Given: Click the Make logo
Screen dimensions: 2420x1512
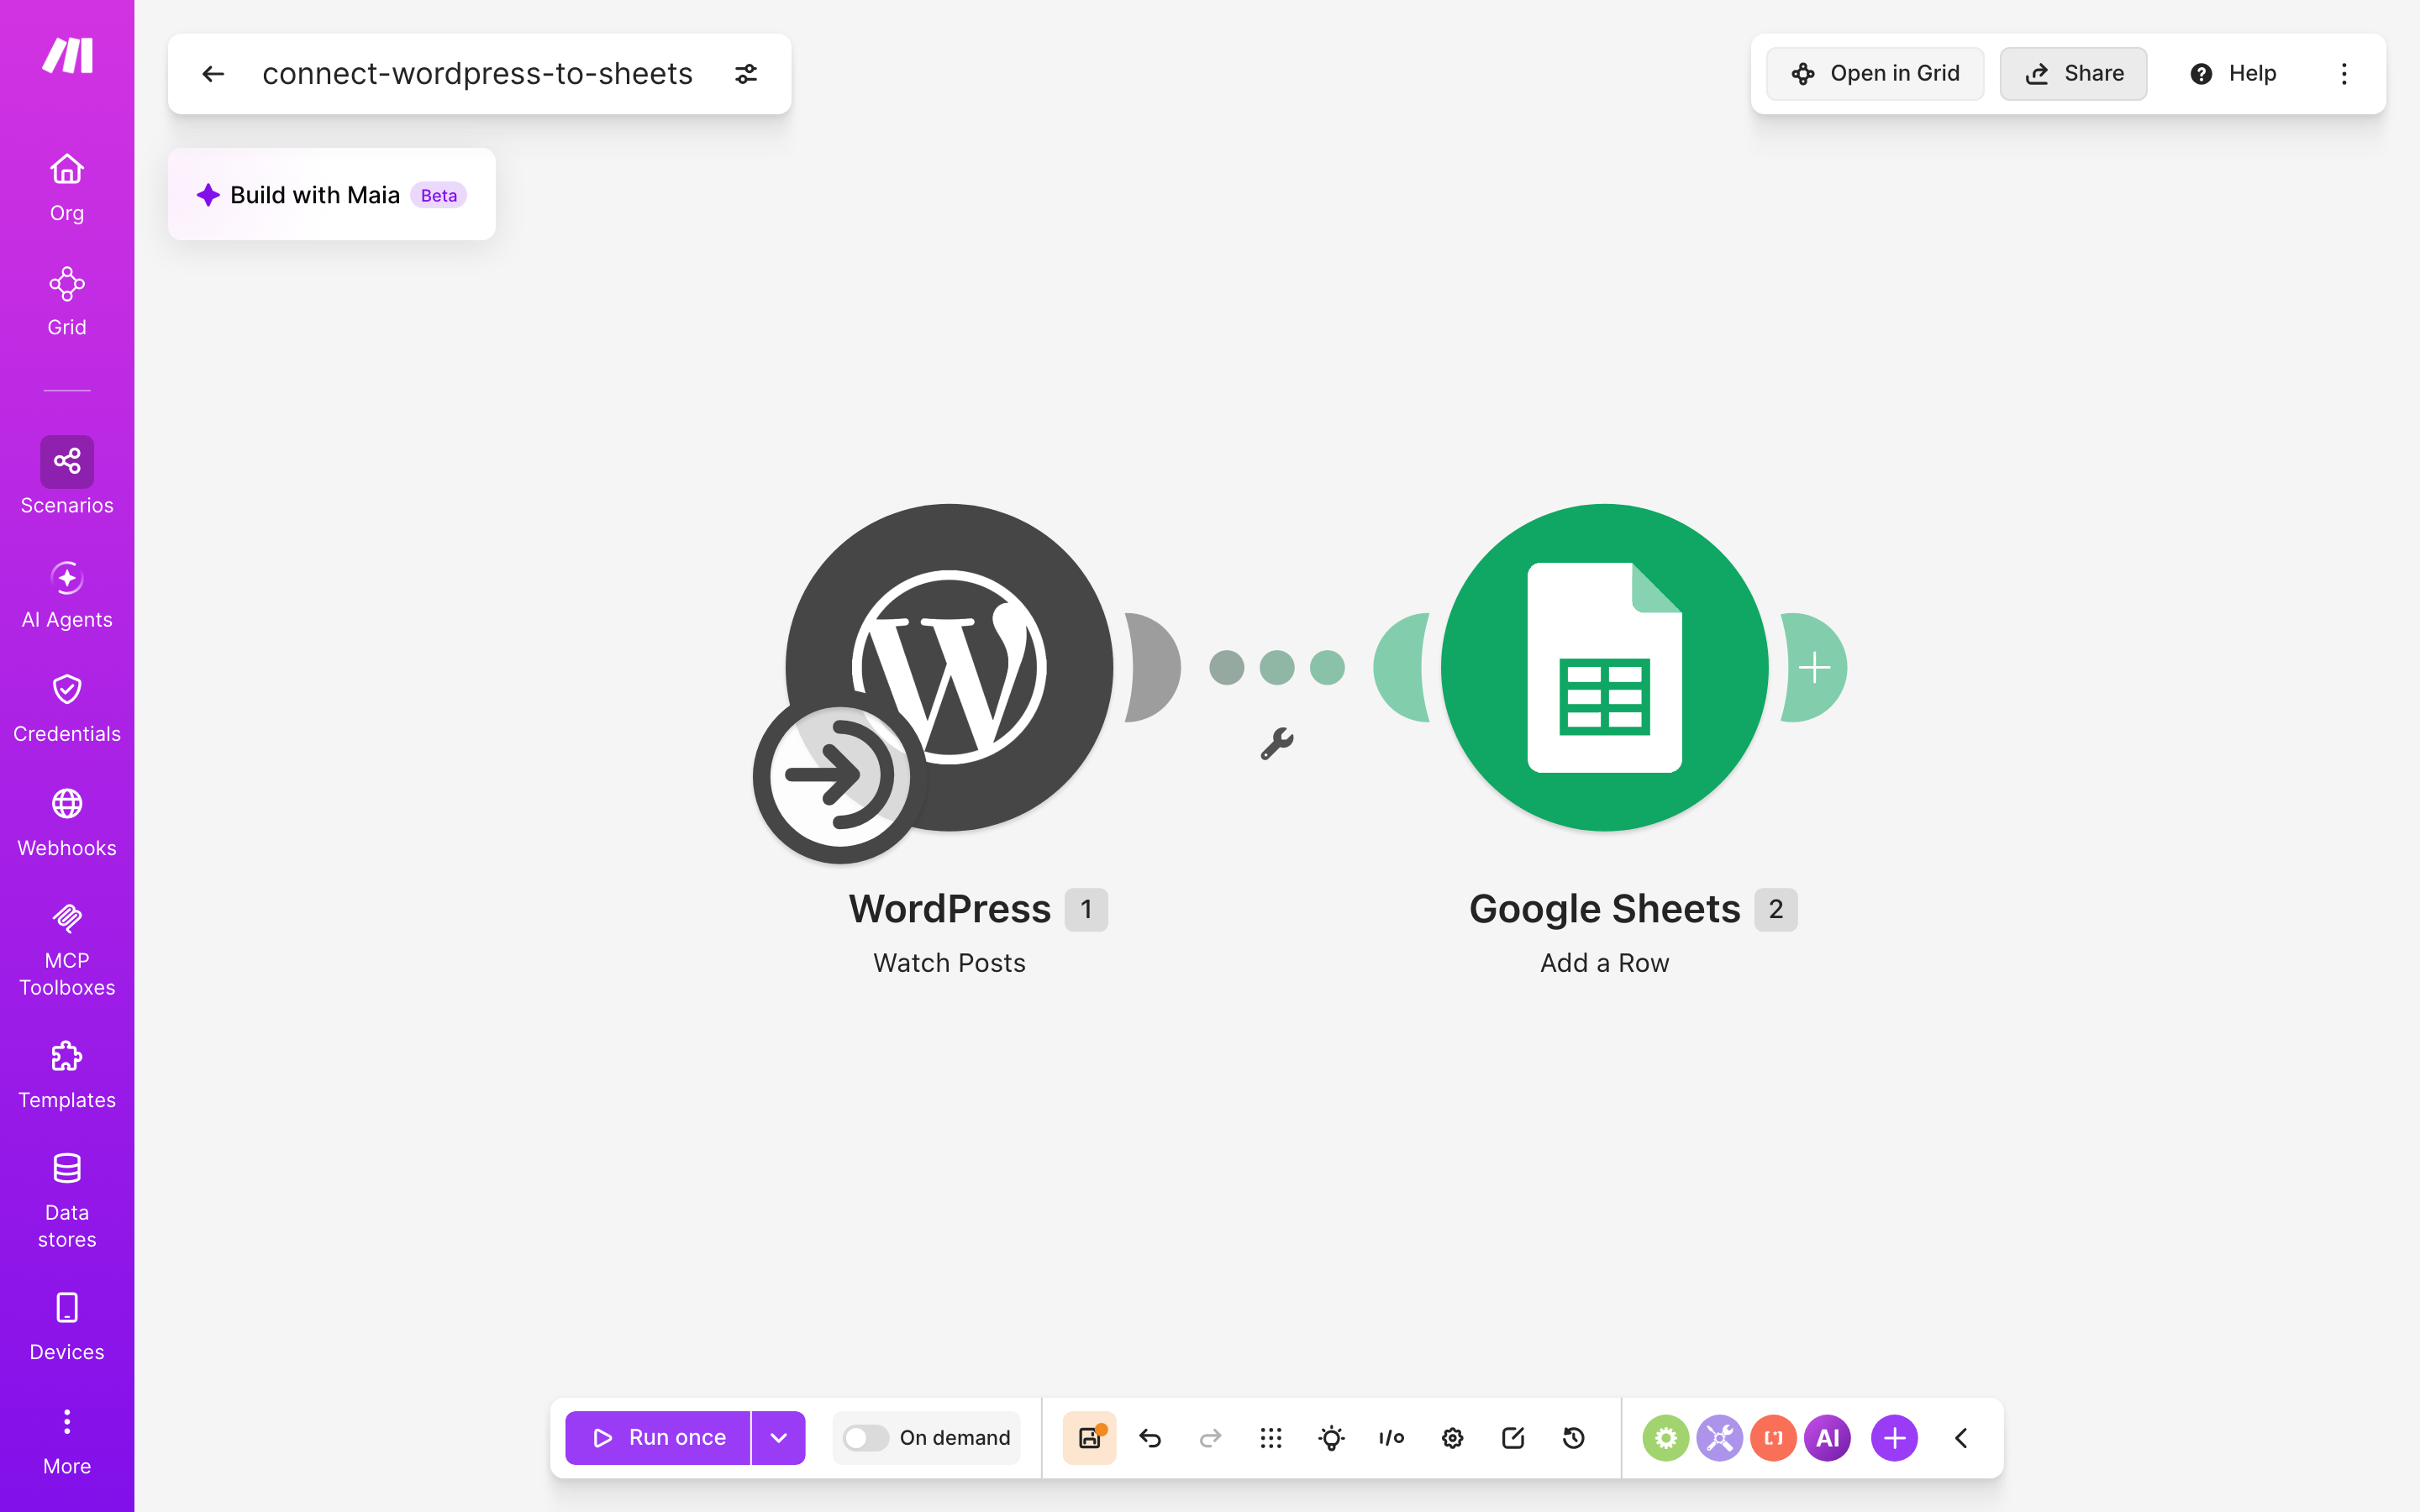Looking at the screenshot, I should 67,55.
